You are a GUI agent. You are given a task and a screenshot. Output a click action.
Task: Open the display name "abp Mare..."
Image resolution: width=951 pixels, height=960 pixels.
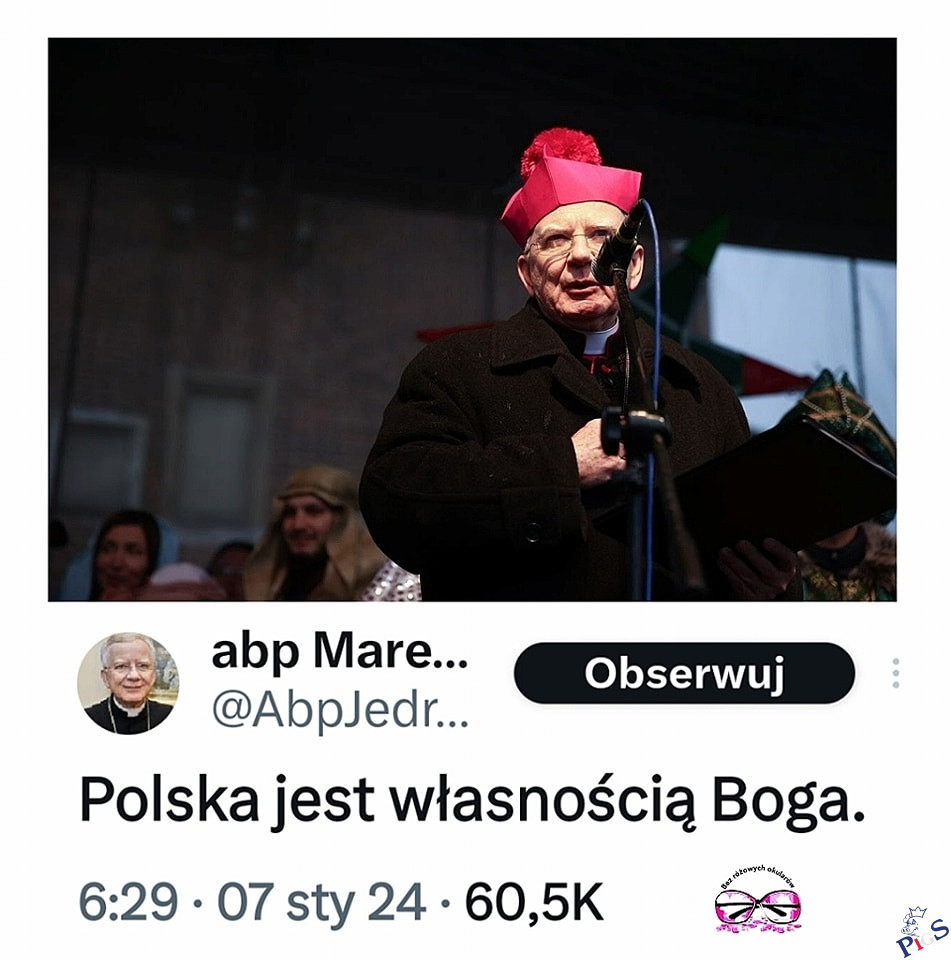point(340,653)
